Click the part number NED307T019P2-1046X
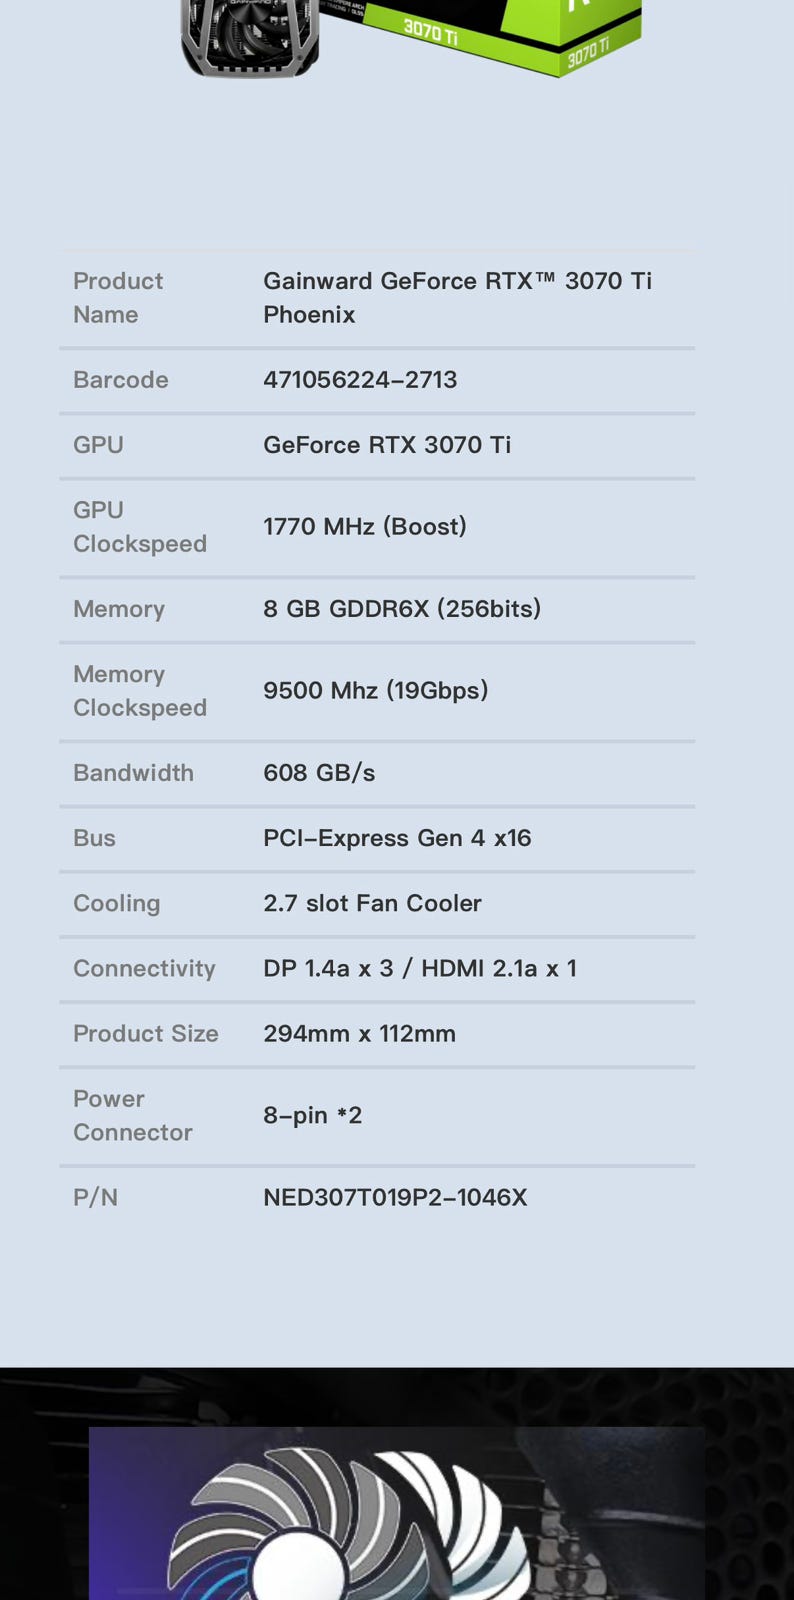This screenshot has height=1600, width=794. (x=395, y=1198)
